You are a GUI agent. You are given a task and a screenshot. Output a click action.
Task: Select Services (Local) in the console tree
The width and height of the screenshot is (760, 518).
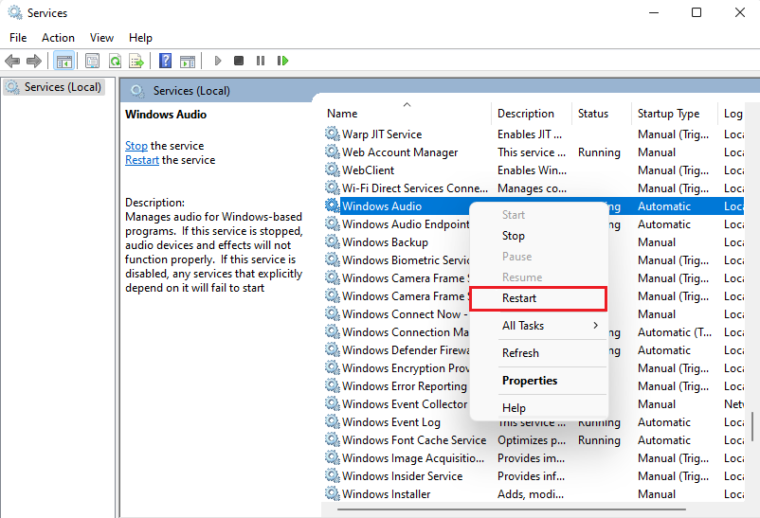click(54, 87)
